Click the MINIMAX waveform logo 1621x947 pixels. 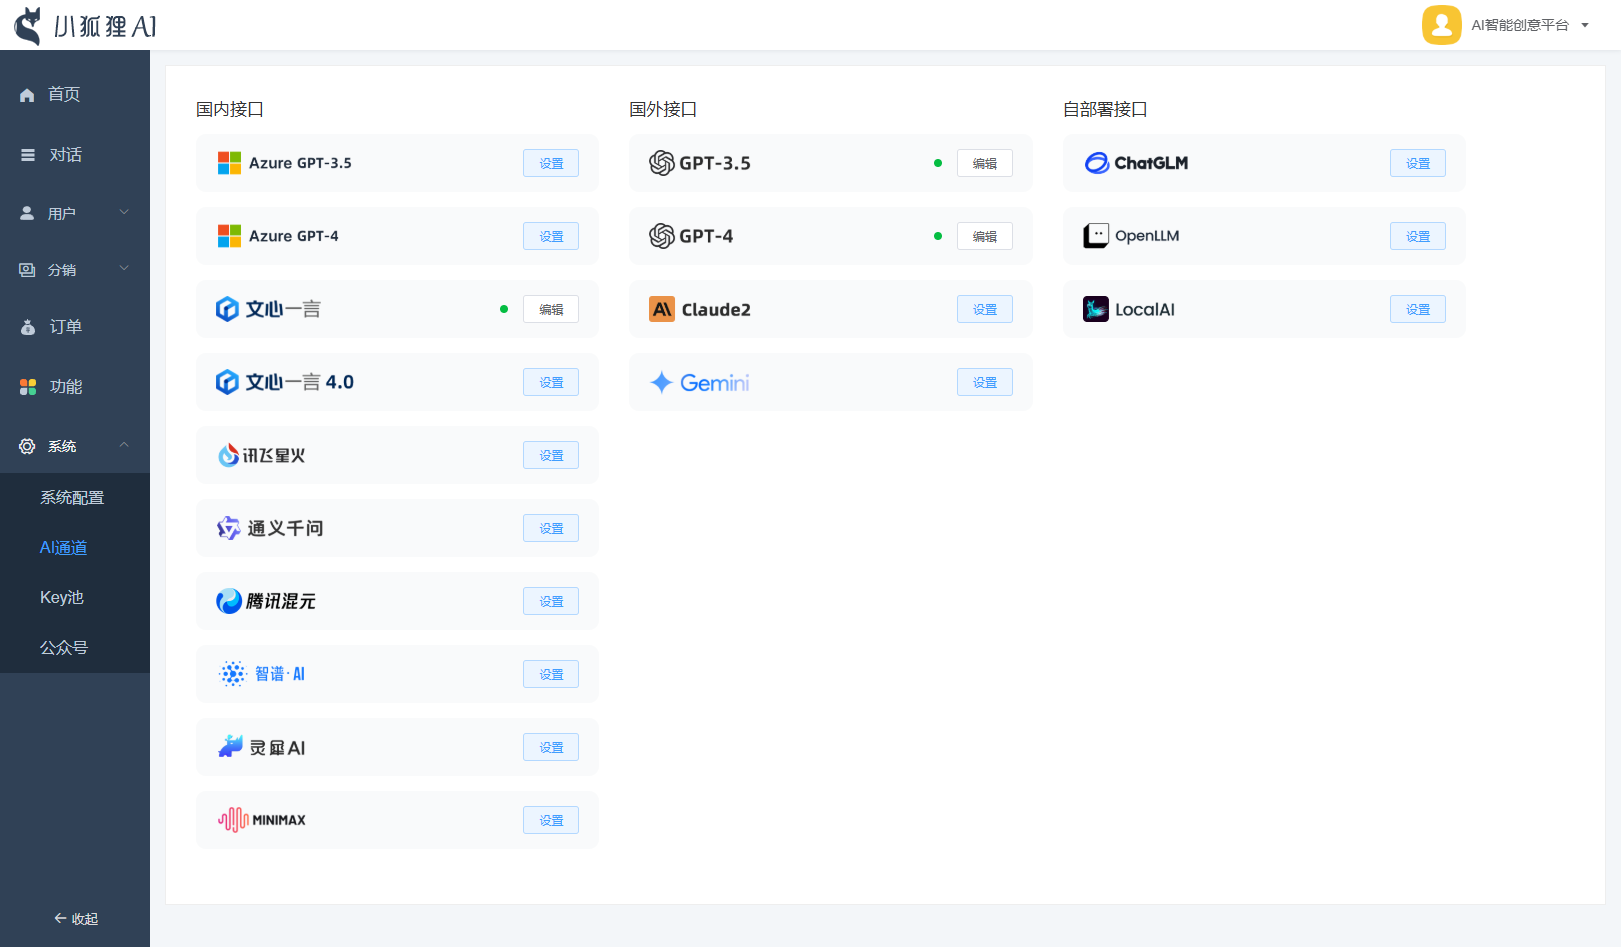[233, 820]
